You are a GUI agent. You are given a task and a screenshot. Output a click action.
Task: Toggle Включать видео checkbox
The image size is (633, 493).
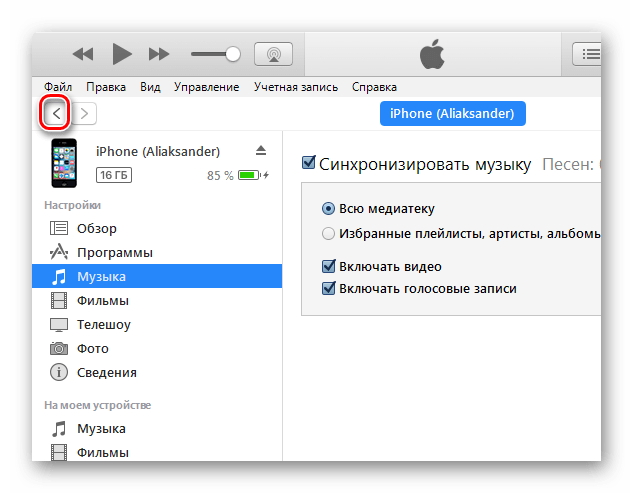pos(329,266)
